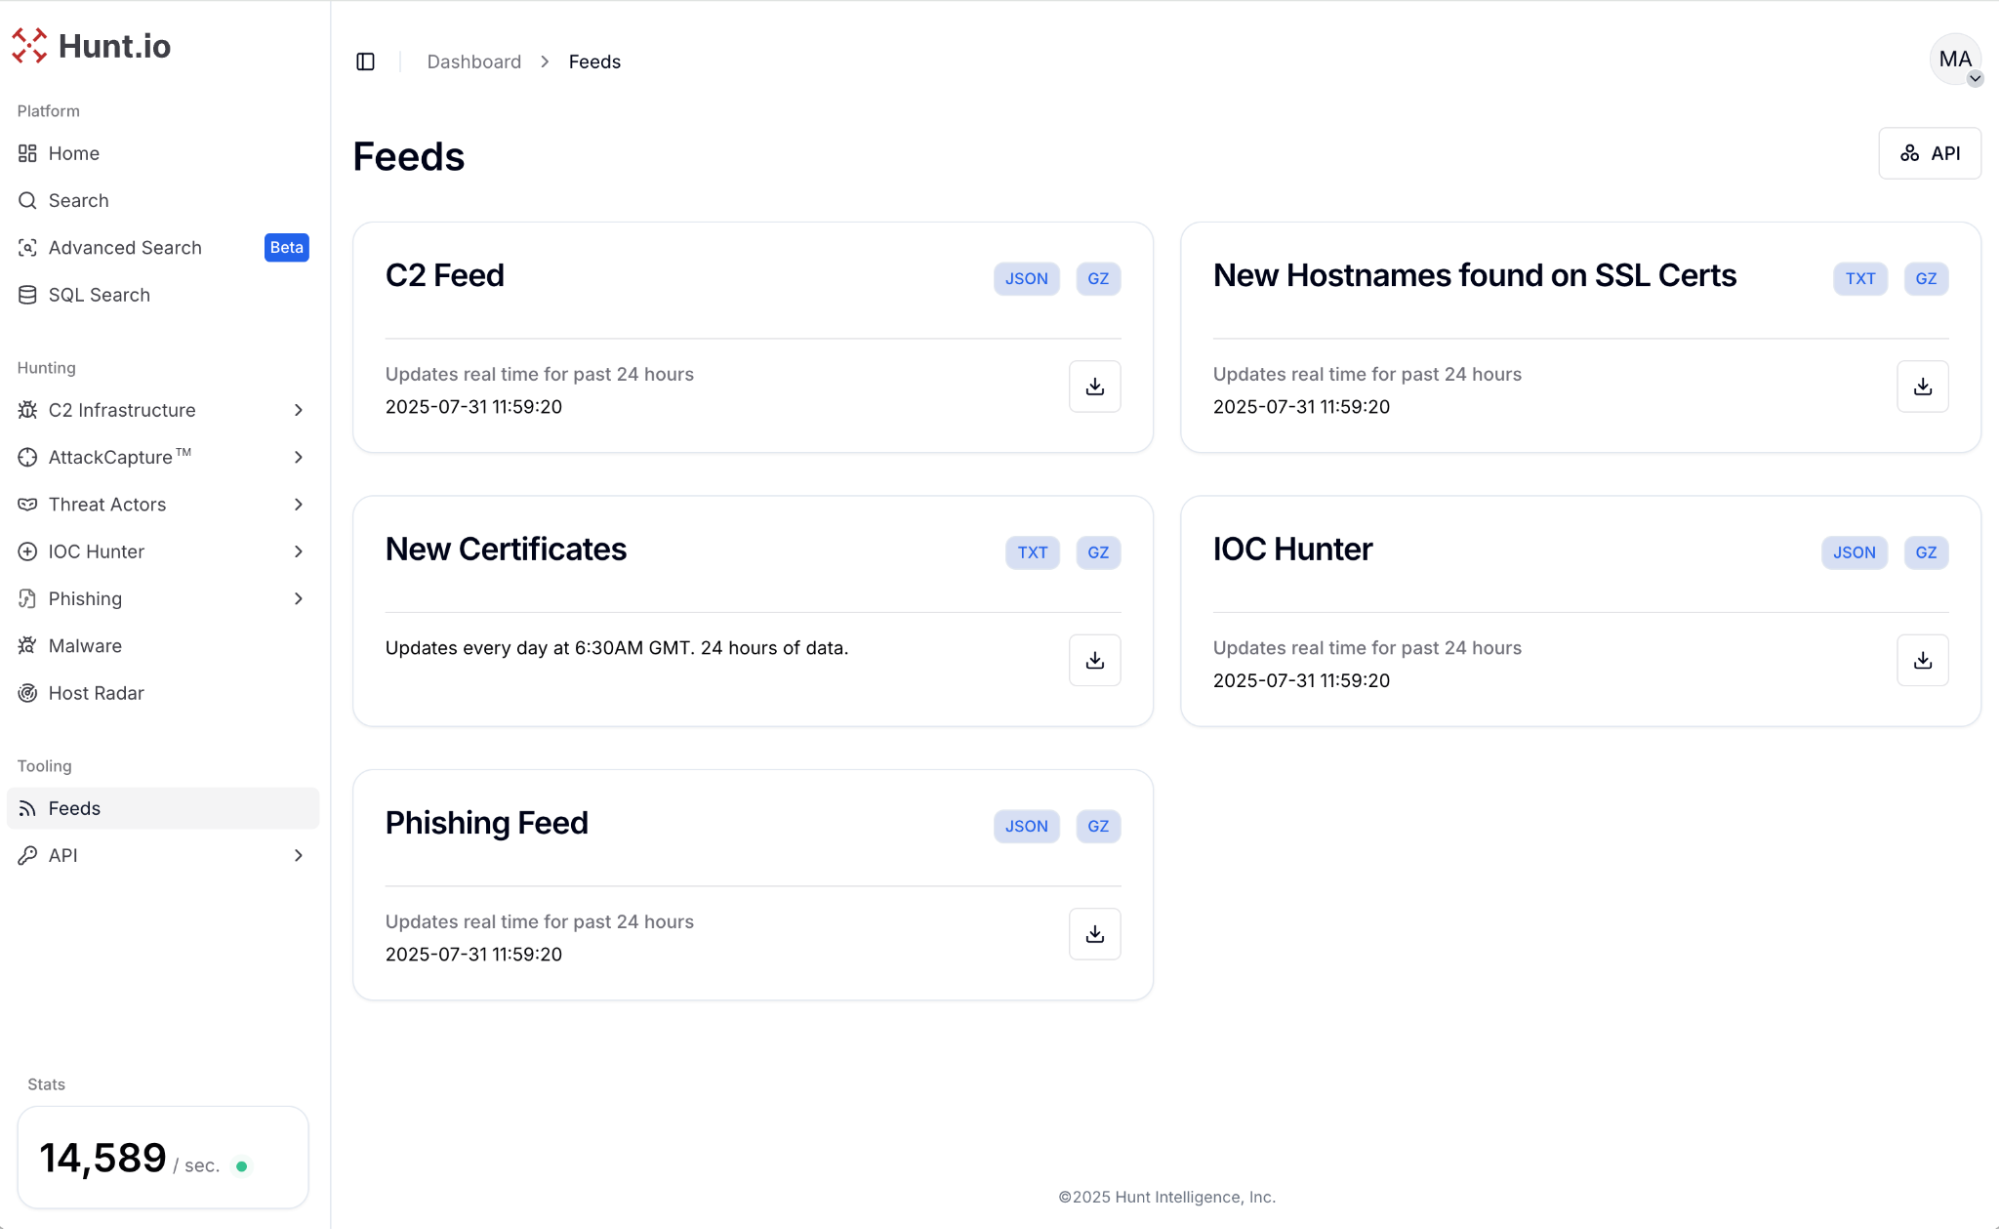This screenshot has width=1999, height=1229.
Task: Download the New Certificates feed
Action: click(1094, 660)
